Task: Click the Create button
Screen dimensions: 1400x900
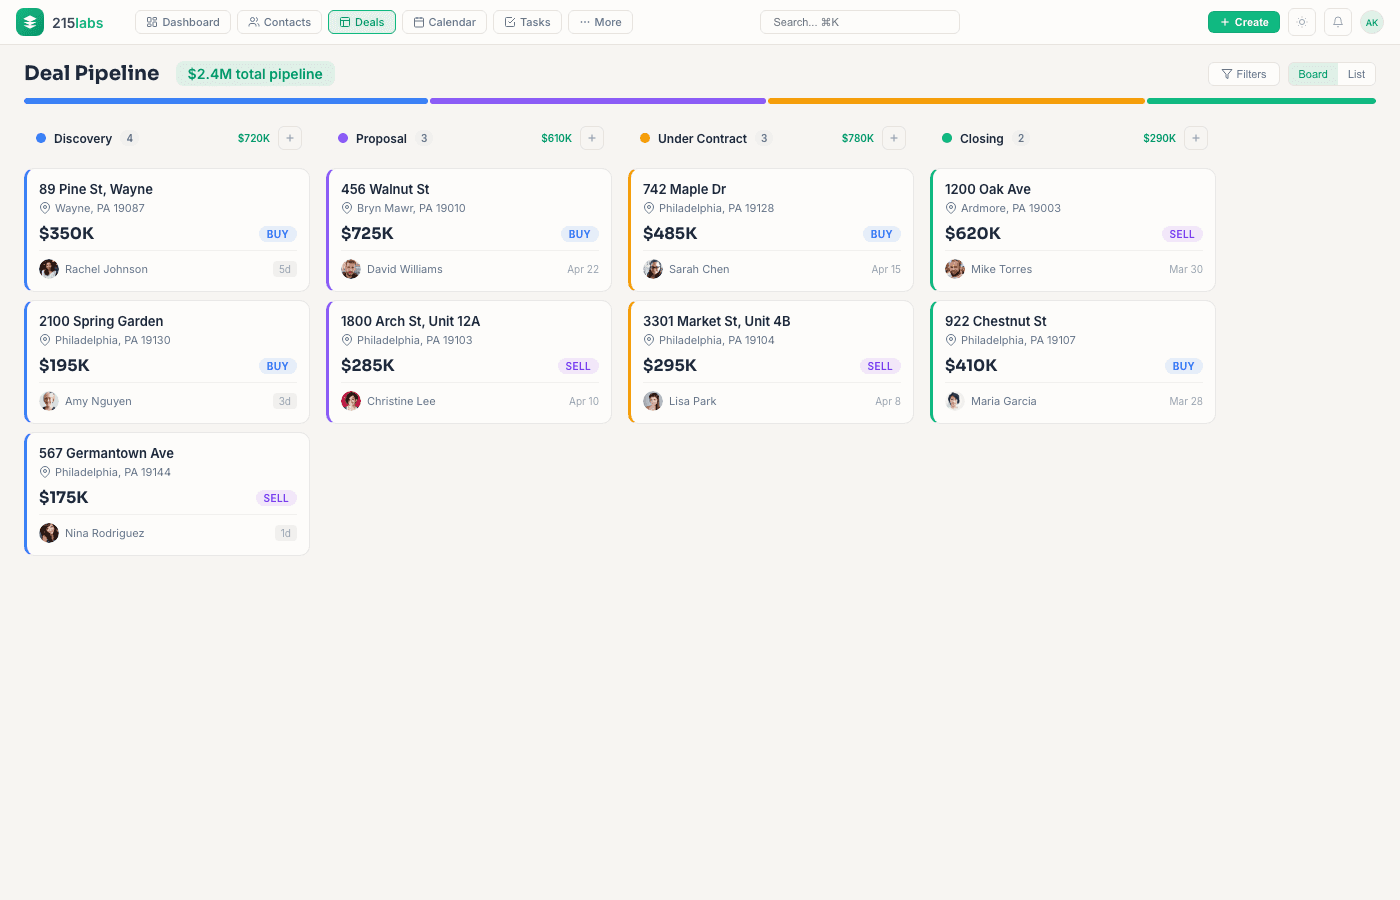Action: 1243,21
